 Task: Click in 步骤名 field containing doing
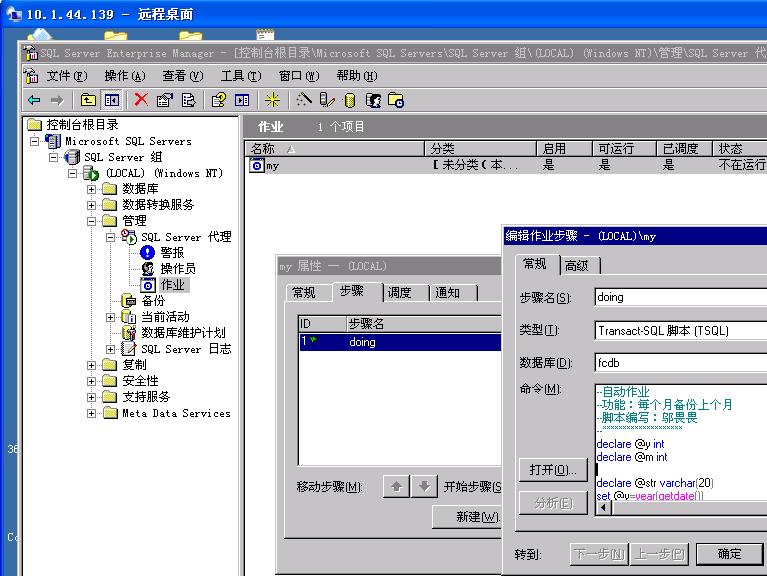681,297
